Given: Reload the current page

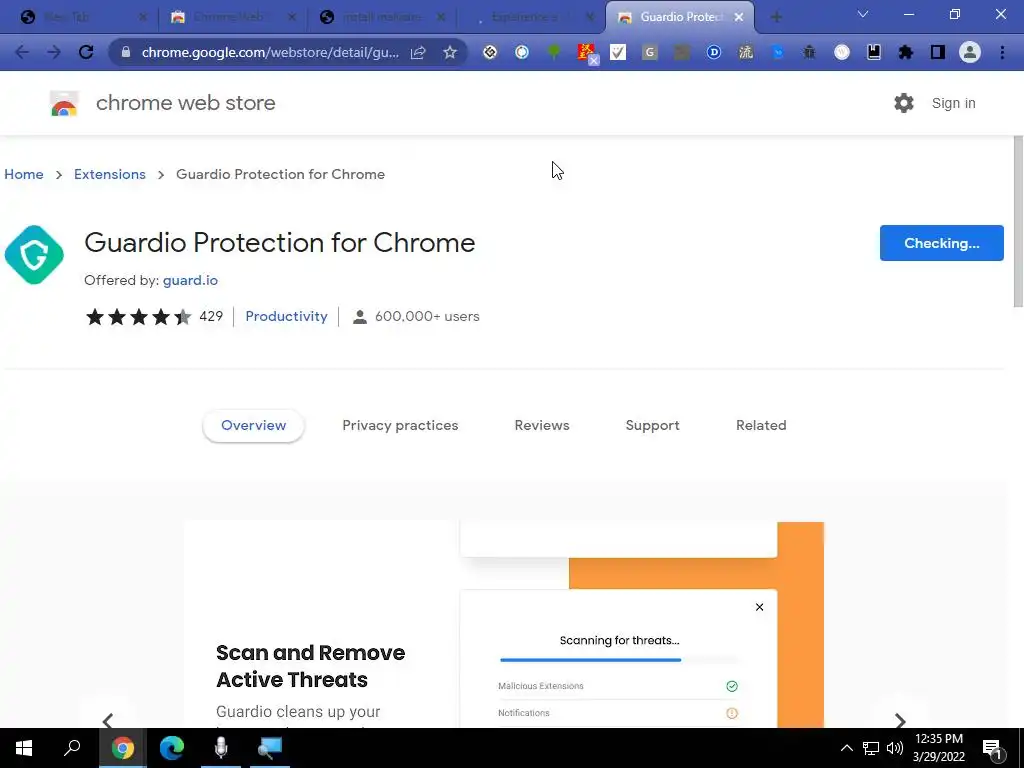Looking at the screenshot, I should coord(86,52).
